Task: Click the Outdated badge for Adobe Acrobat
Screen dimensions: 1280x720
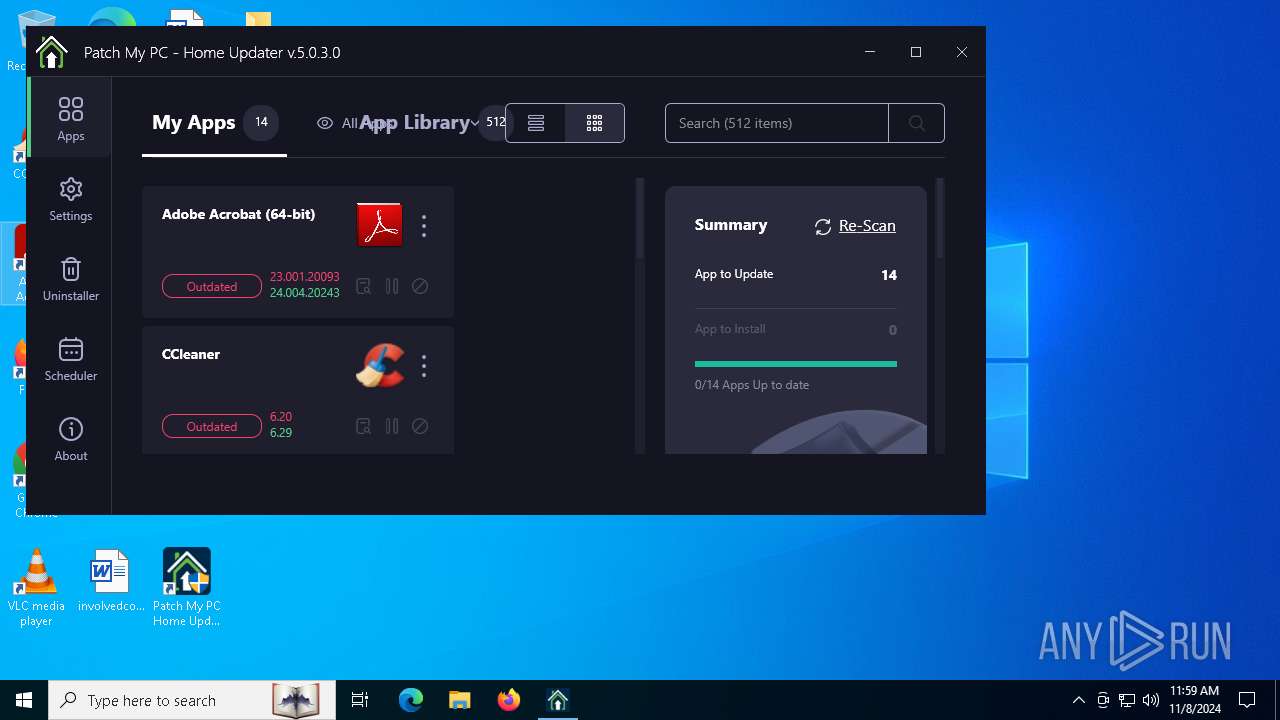Action: 212,286
